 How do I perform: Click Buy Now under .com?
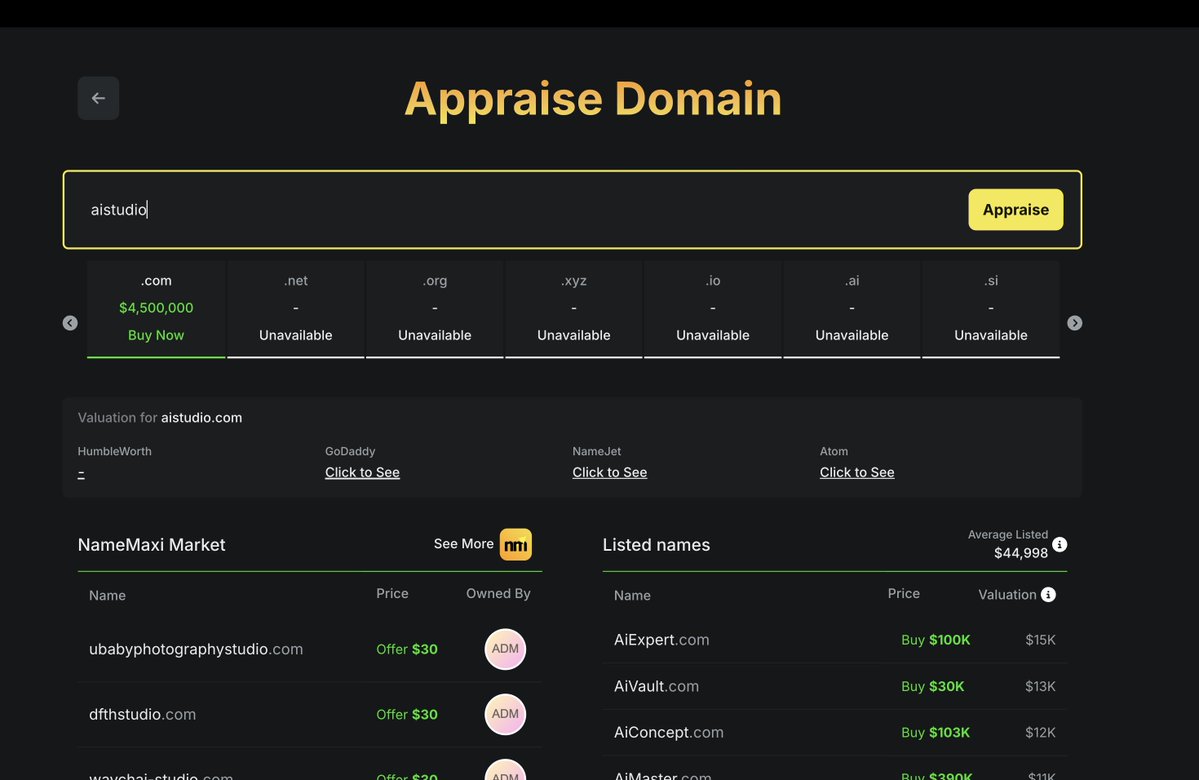tap(156, 335)
